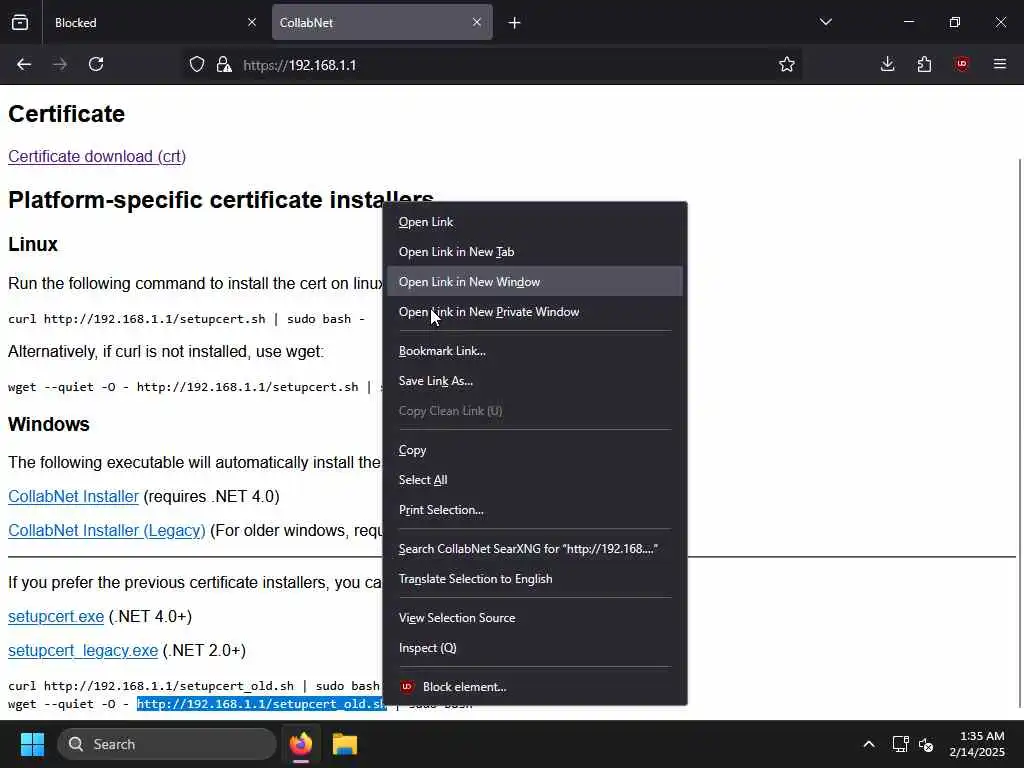Choose Select All menu entry
The height and width of the screenshot is (768, 1024).
534,480
